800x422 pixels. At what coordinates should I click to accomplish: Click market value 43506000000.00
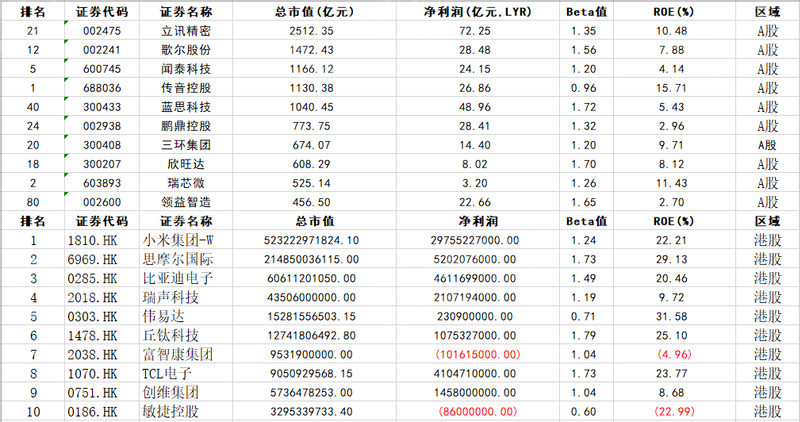(x=312, y=297)
